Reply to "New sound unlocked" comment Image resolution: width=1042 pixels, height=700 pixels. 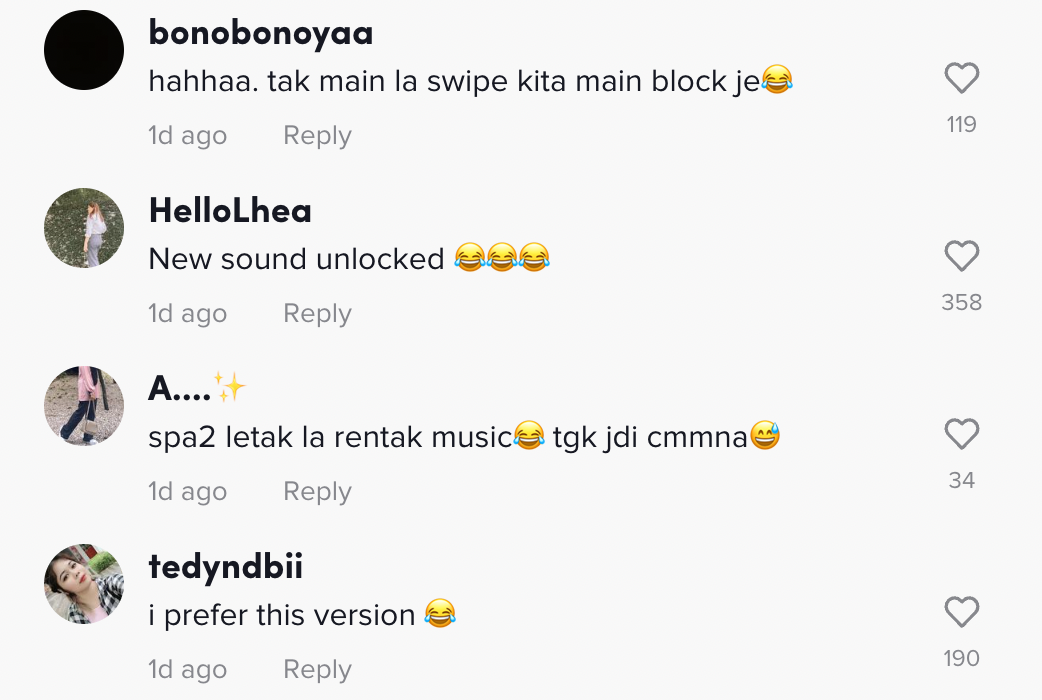pos(317,314)
